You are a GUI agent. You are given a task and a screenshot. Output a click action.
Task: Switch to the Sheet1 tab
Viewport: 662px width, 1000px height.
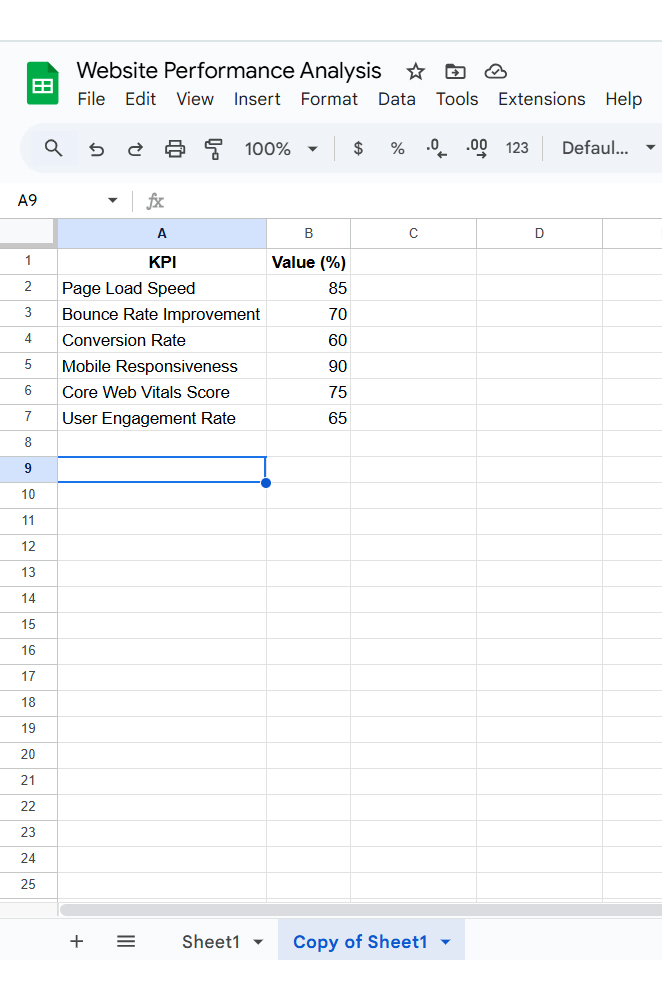click(x=210, y=942)
